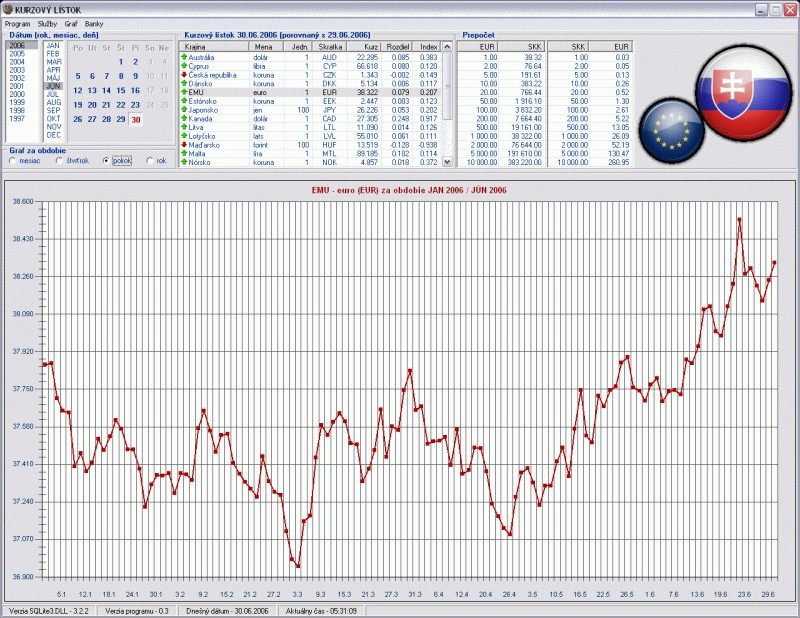The image size is (800, 618).
Task: Select month MAR in the month list
Action: [x=54, y=62]
